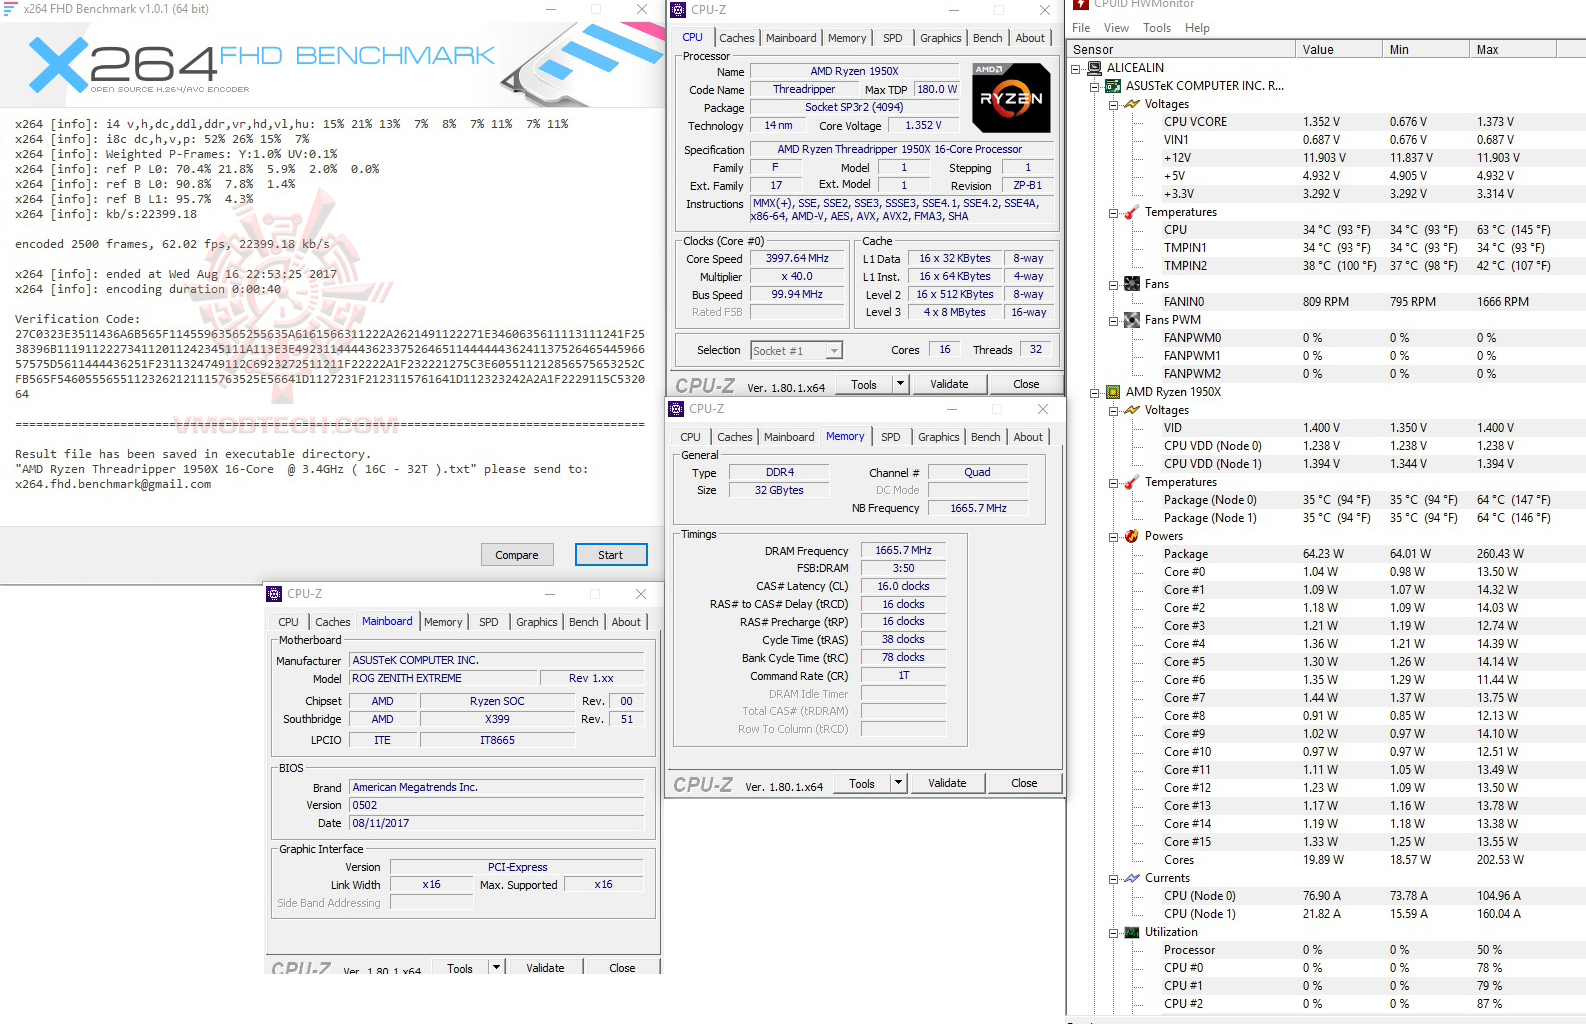Click the CAS# Latency value 16.0 clocks
Screen dimensions: 1586x1024
903,586
